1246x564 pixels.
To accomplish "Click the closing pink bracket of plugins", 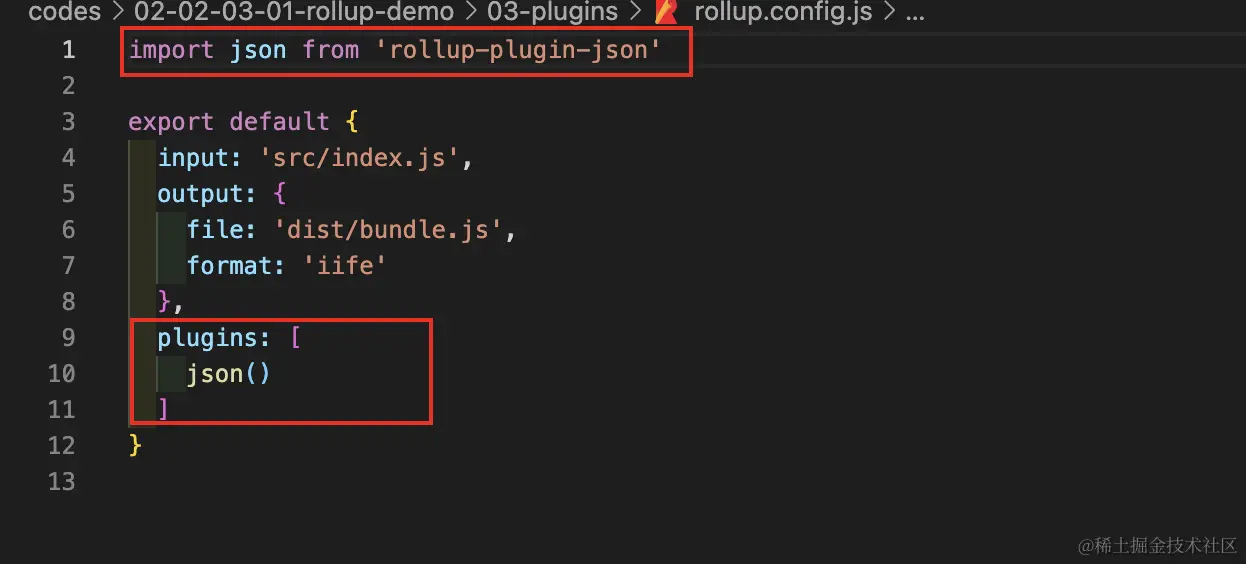I will 164,410.
